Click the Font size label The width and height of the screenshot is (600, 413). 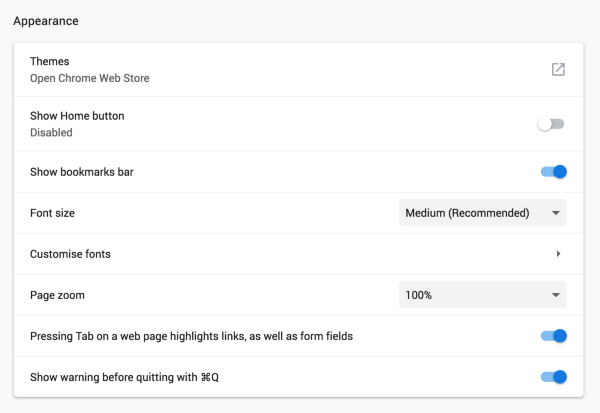pyautogui.click(x=53, y=213)
